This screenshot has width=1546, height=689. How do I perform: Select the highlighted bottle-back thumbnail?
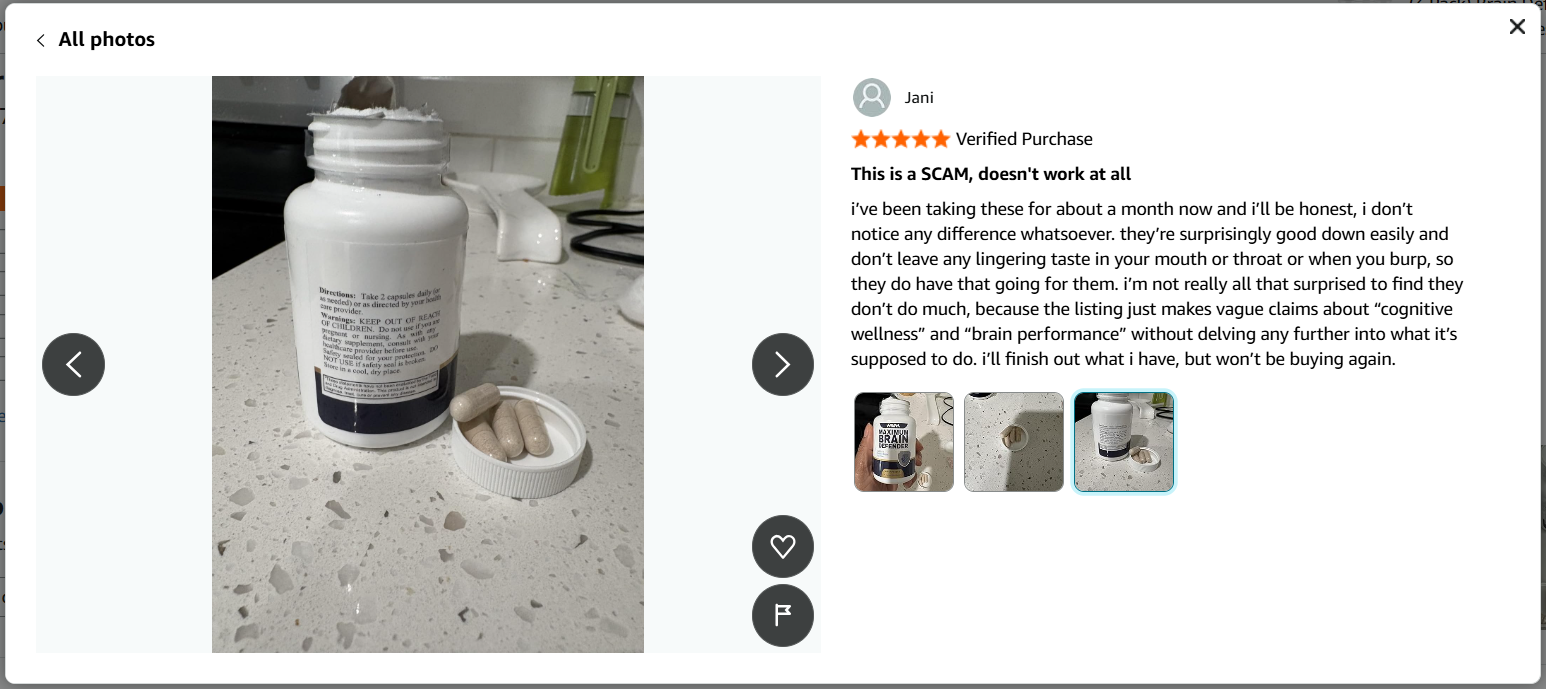(x=1124, y=442)
